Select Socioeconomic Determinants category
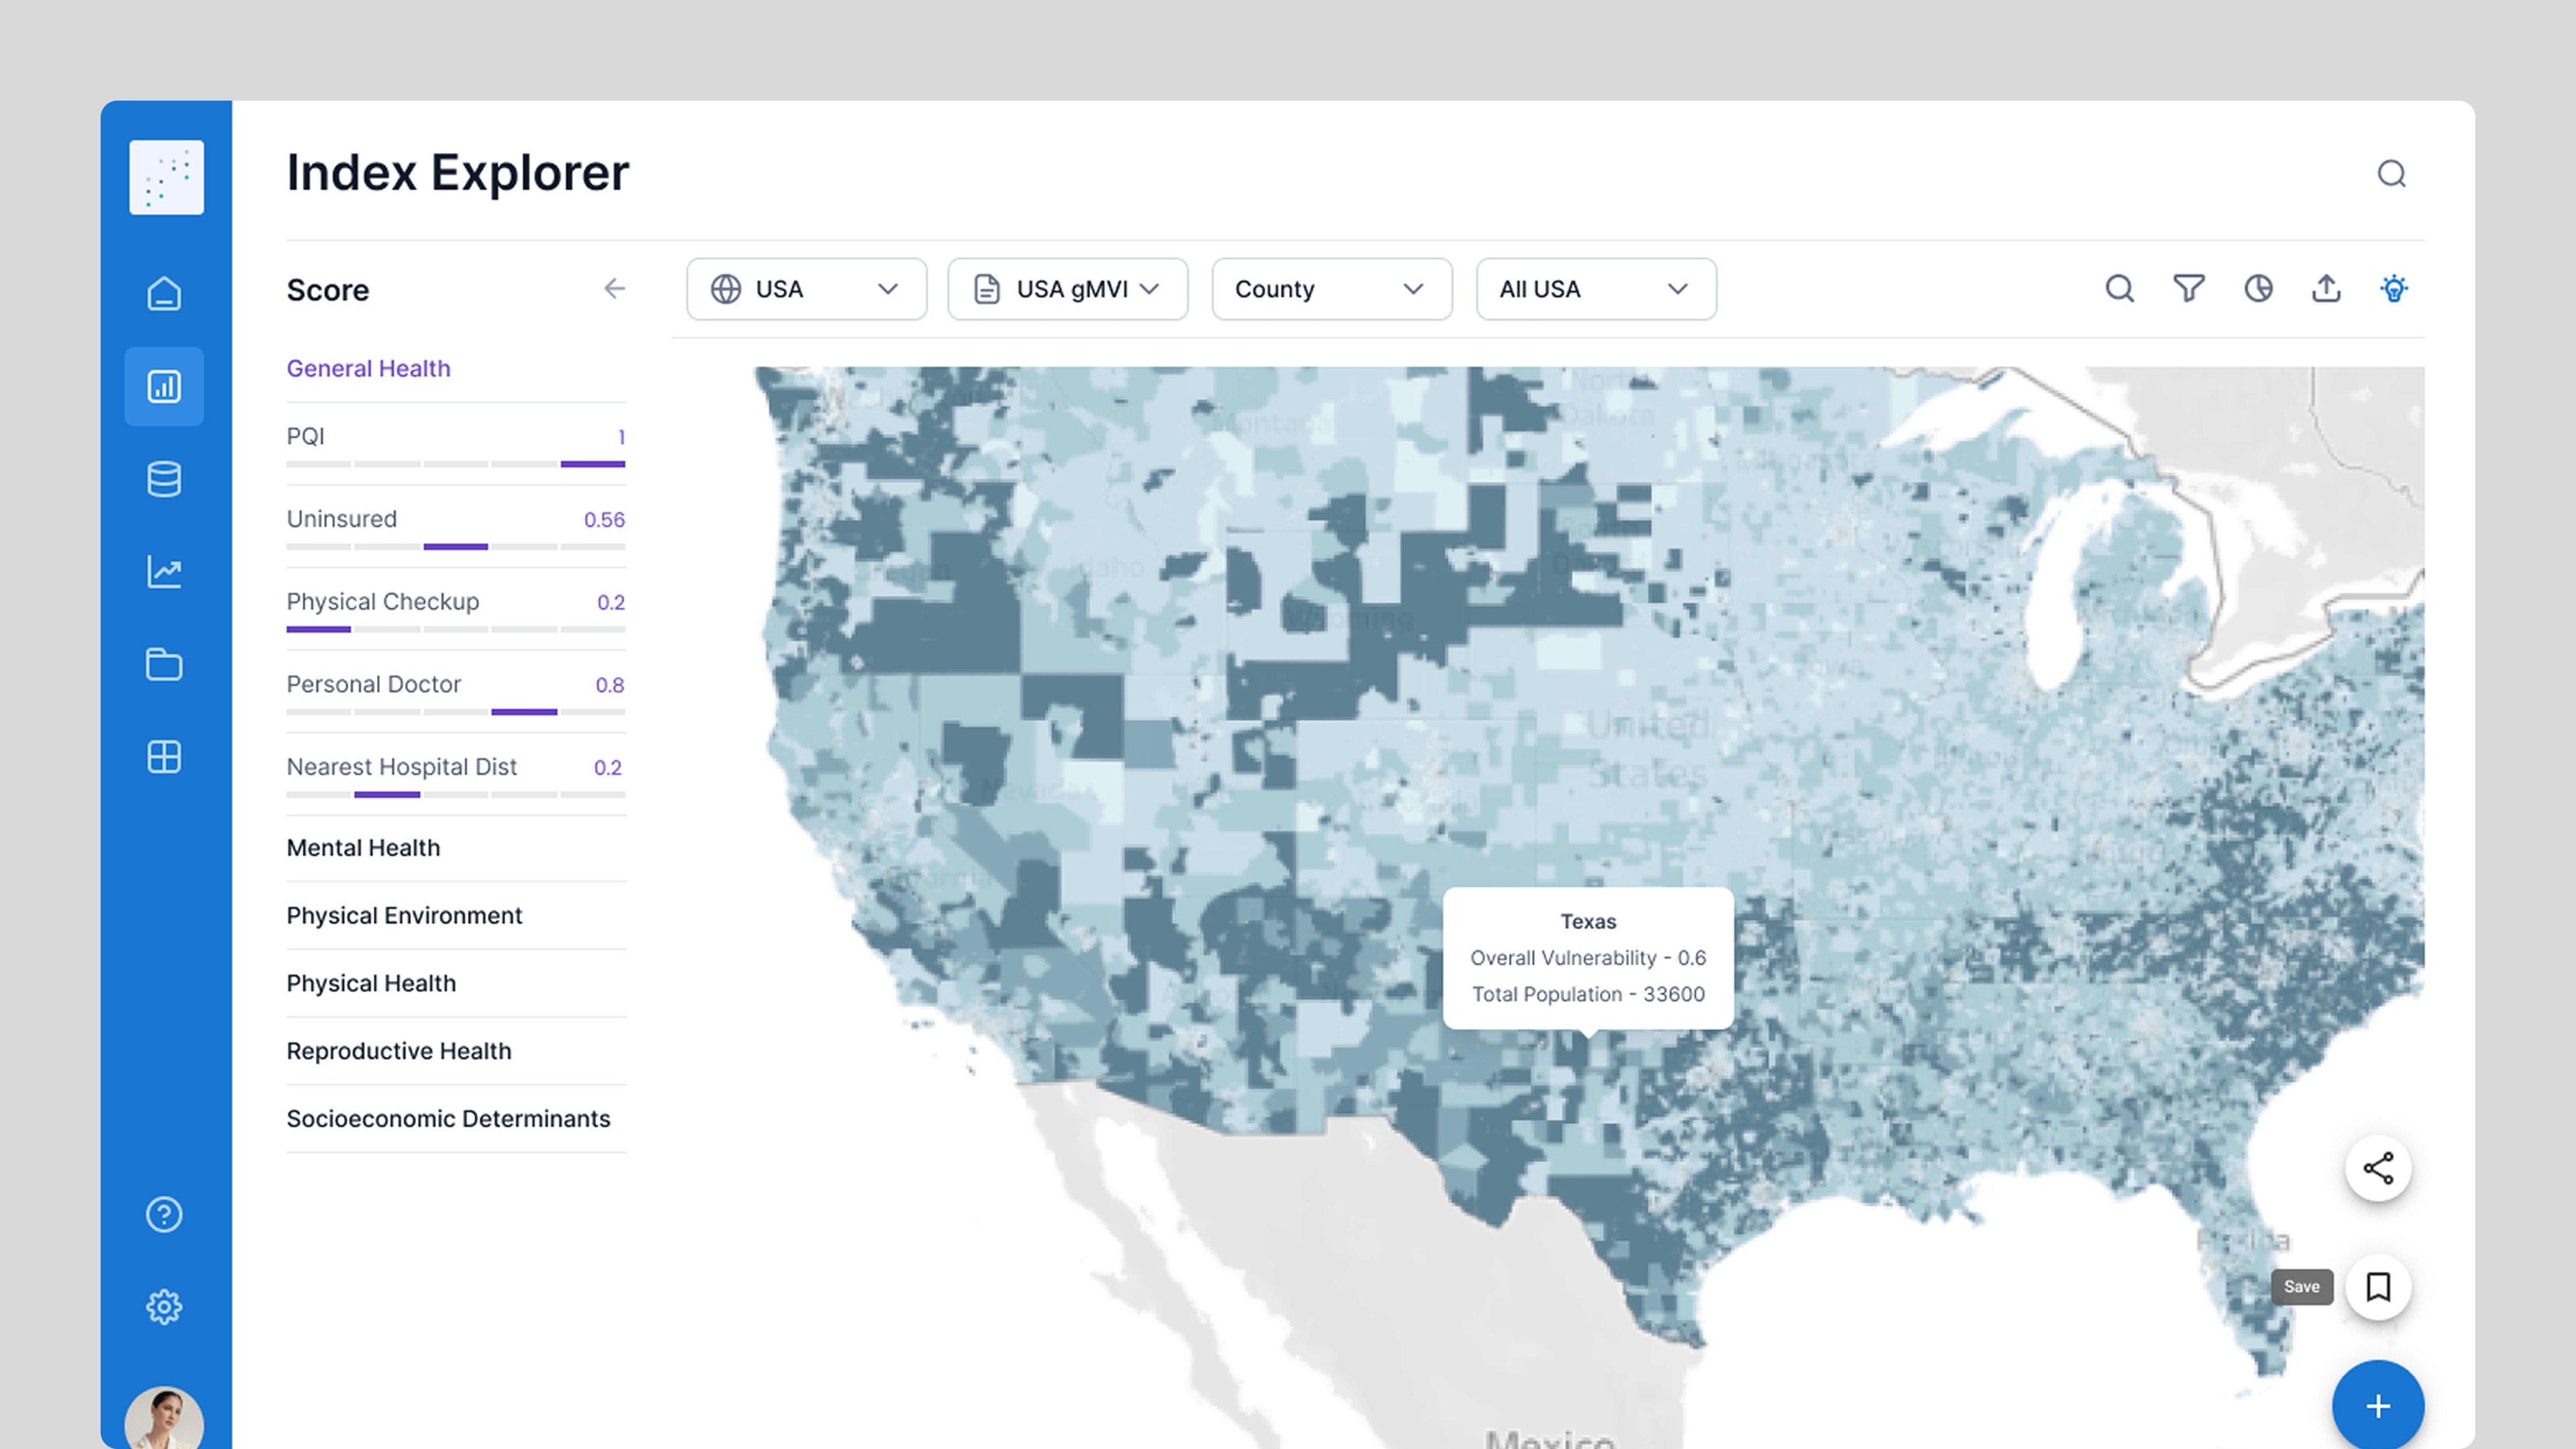The height and width of the screenshot is (1449, 2576). (x=448, y=1119)
